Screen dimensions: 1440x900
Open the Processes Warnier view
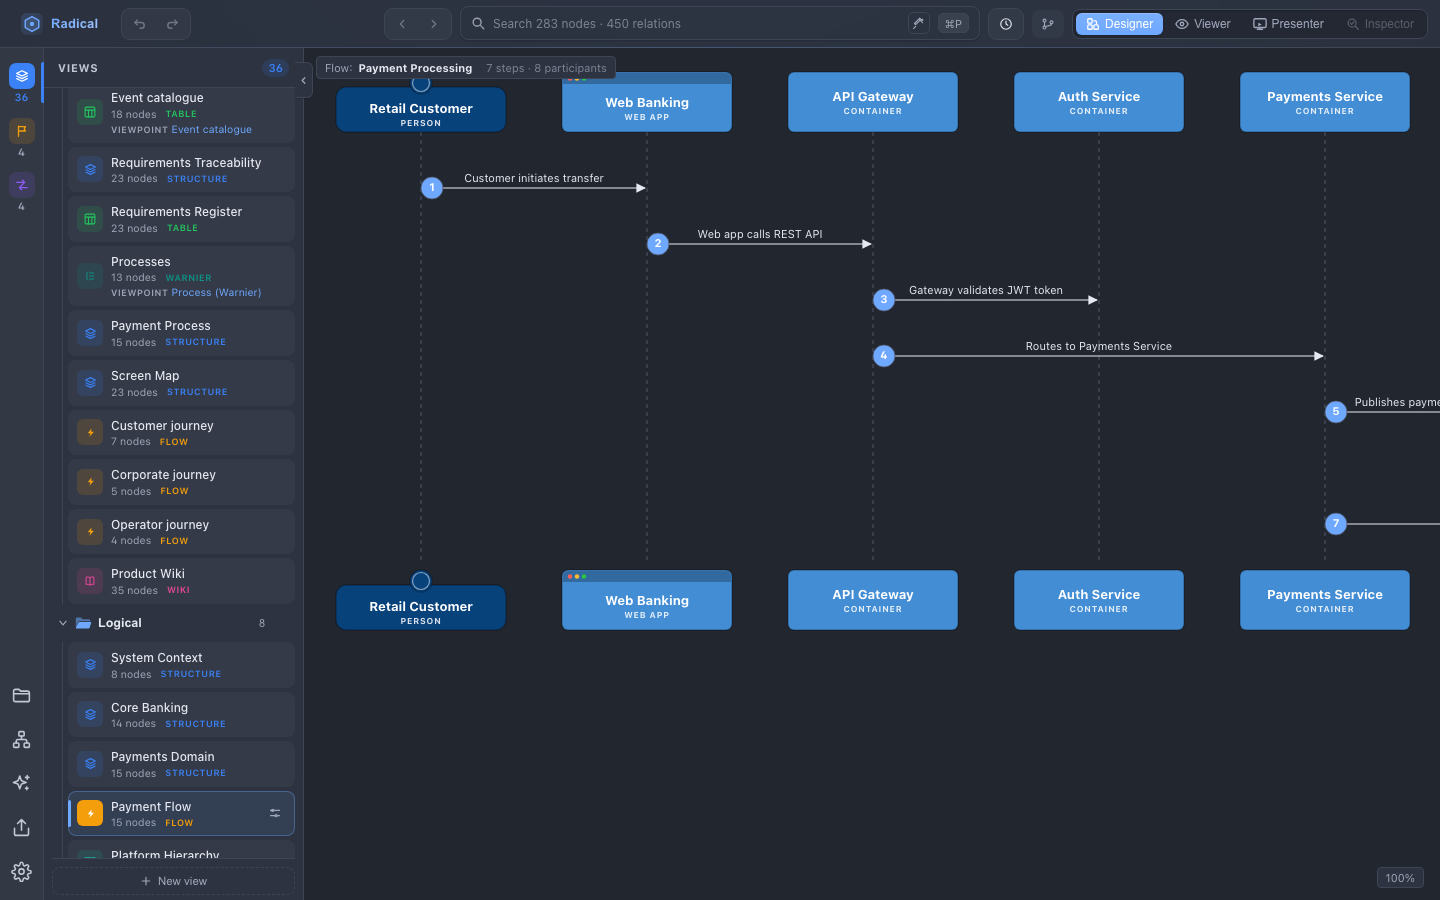(x=181, y=276)
